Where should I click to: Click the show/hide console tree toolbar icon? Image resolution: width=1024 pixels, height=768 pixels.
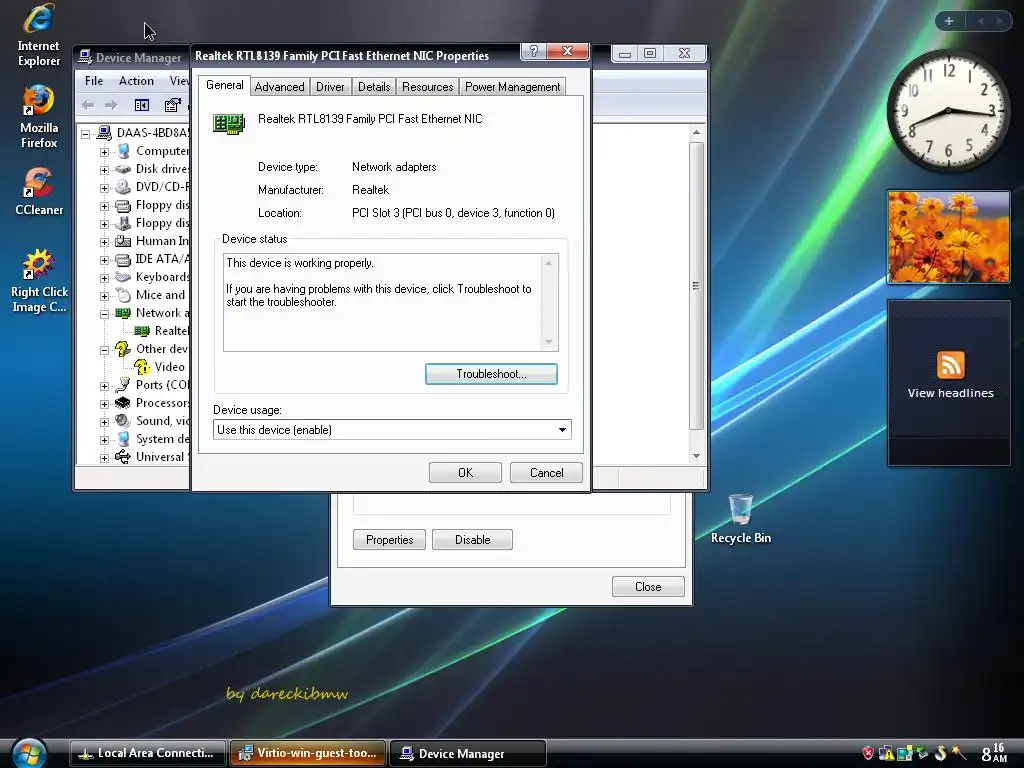[x=142, y=105]
